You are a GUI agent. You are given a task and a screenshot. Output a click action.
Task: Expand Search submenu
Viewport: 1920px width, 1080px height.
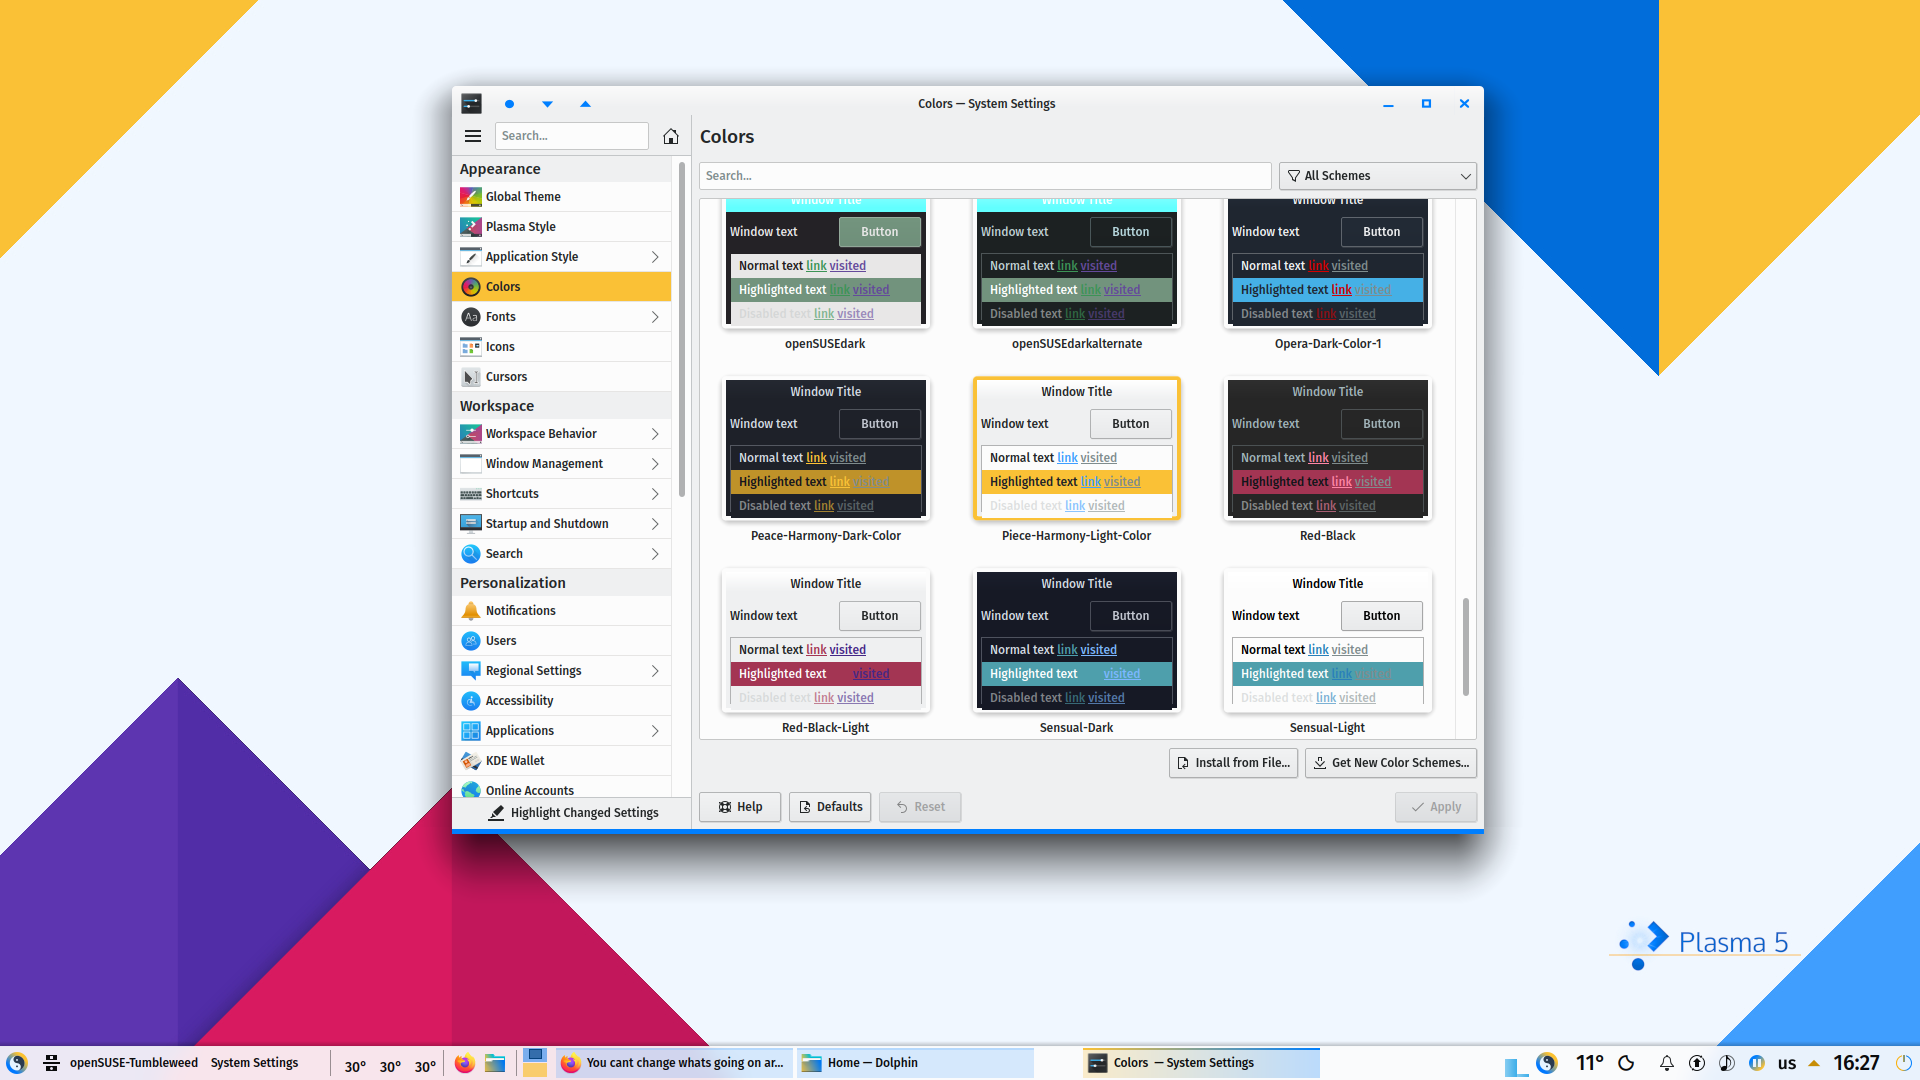pos(655,554)
